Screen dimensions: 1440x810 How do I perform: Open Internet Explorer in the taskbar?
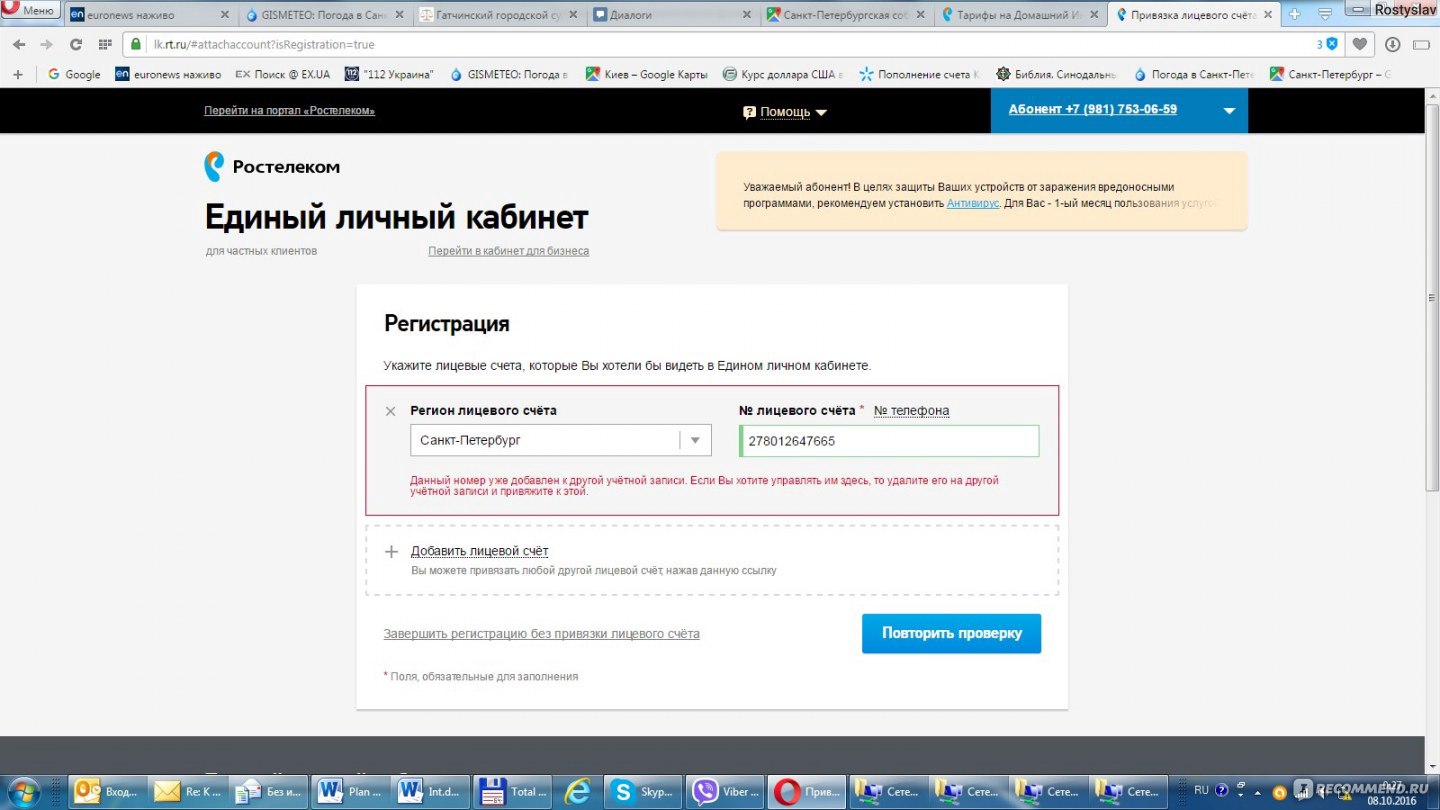click(577, 791)
